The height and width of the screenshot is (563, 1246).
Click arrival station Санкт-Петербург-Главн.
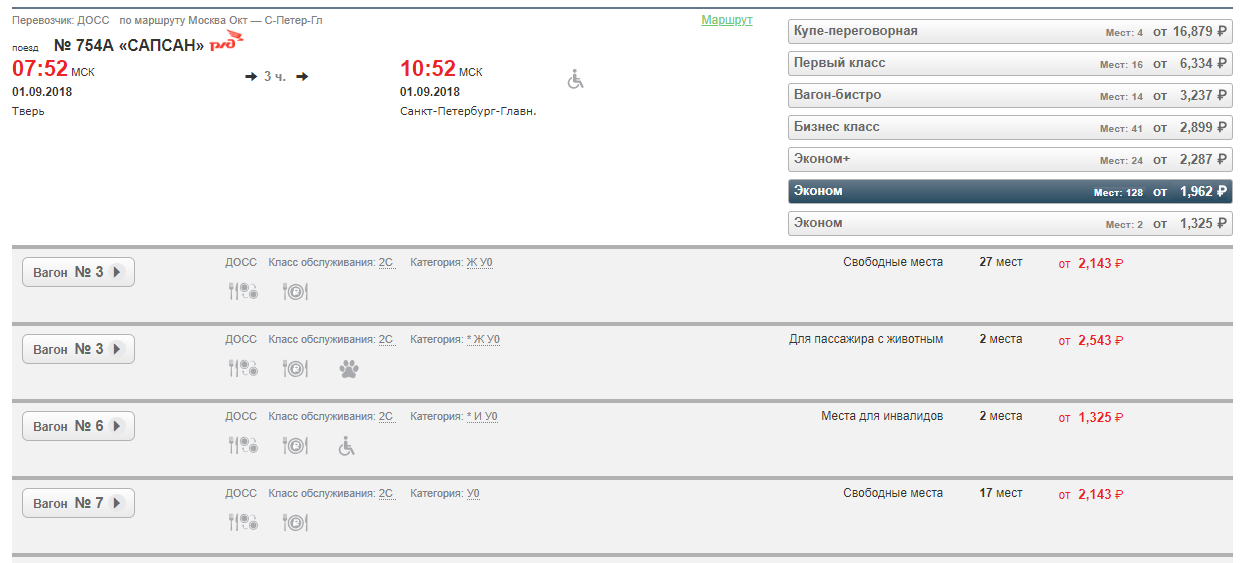coord(468,112)
